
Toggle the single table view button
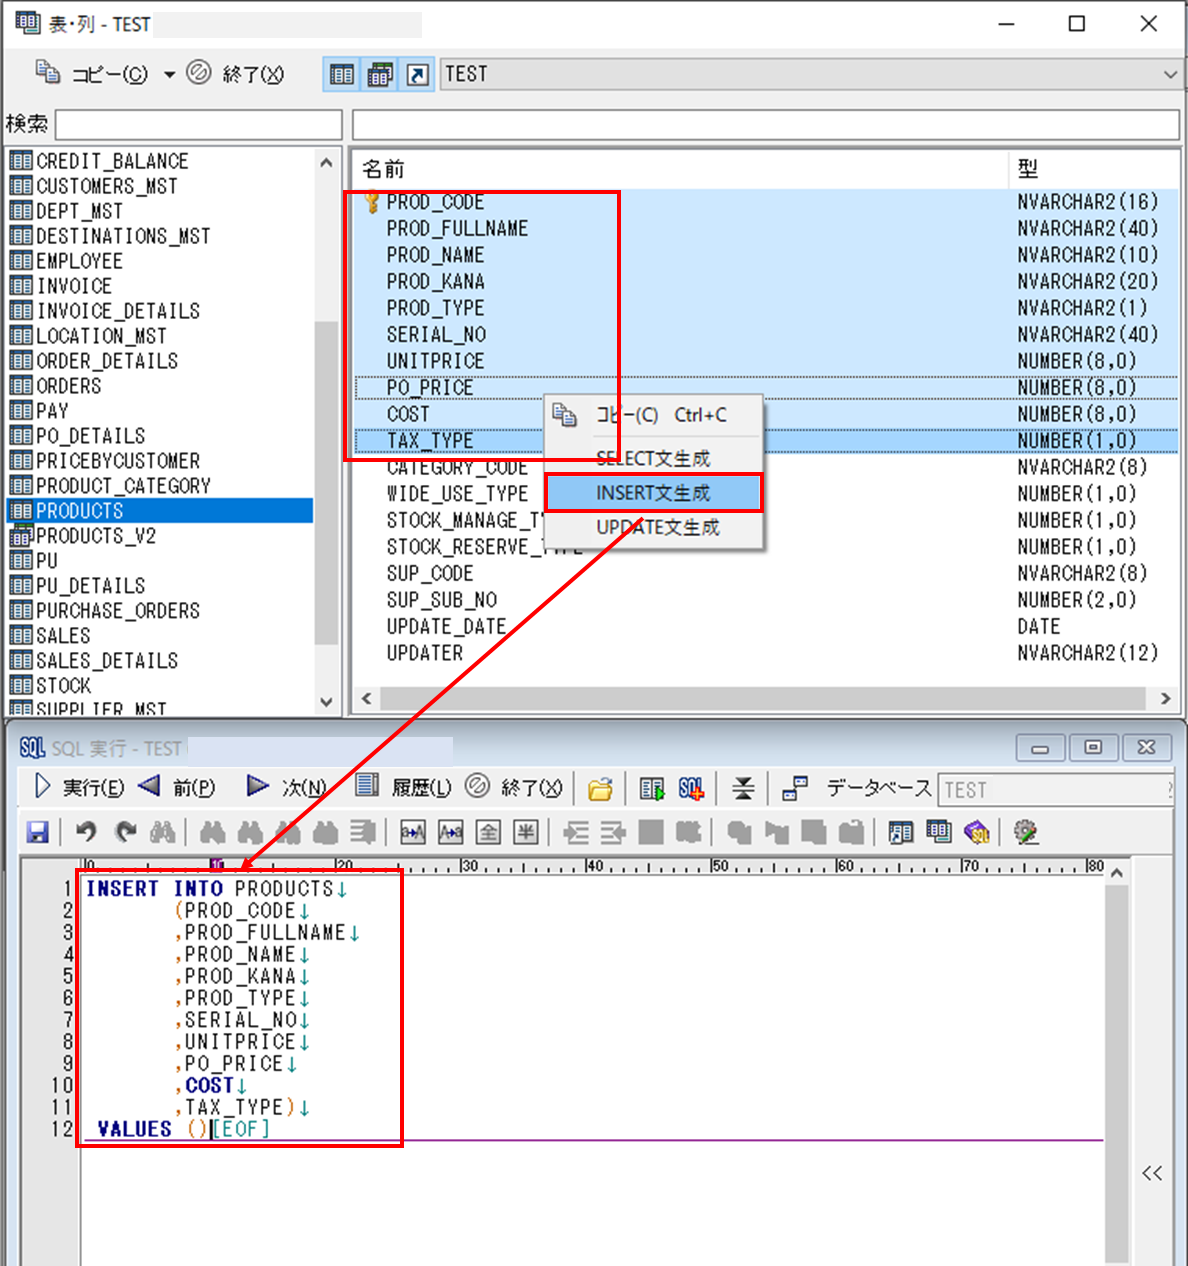341,74
